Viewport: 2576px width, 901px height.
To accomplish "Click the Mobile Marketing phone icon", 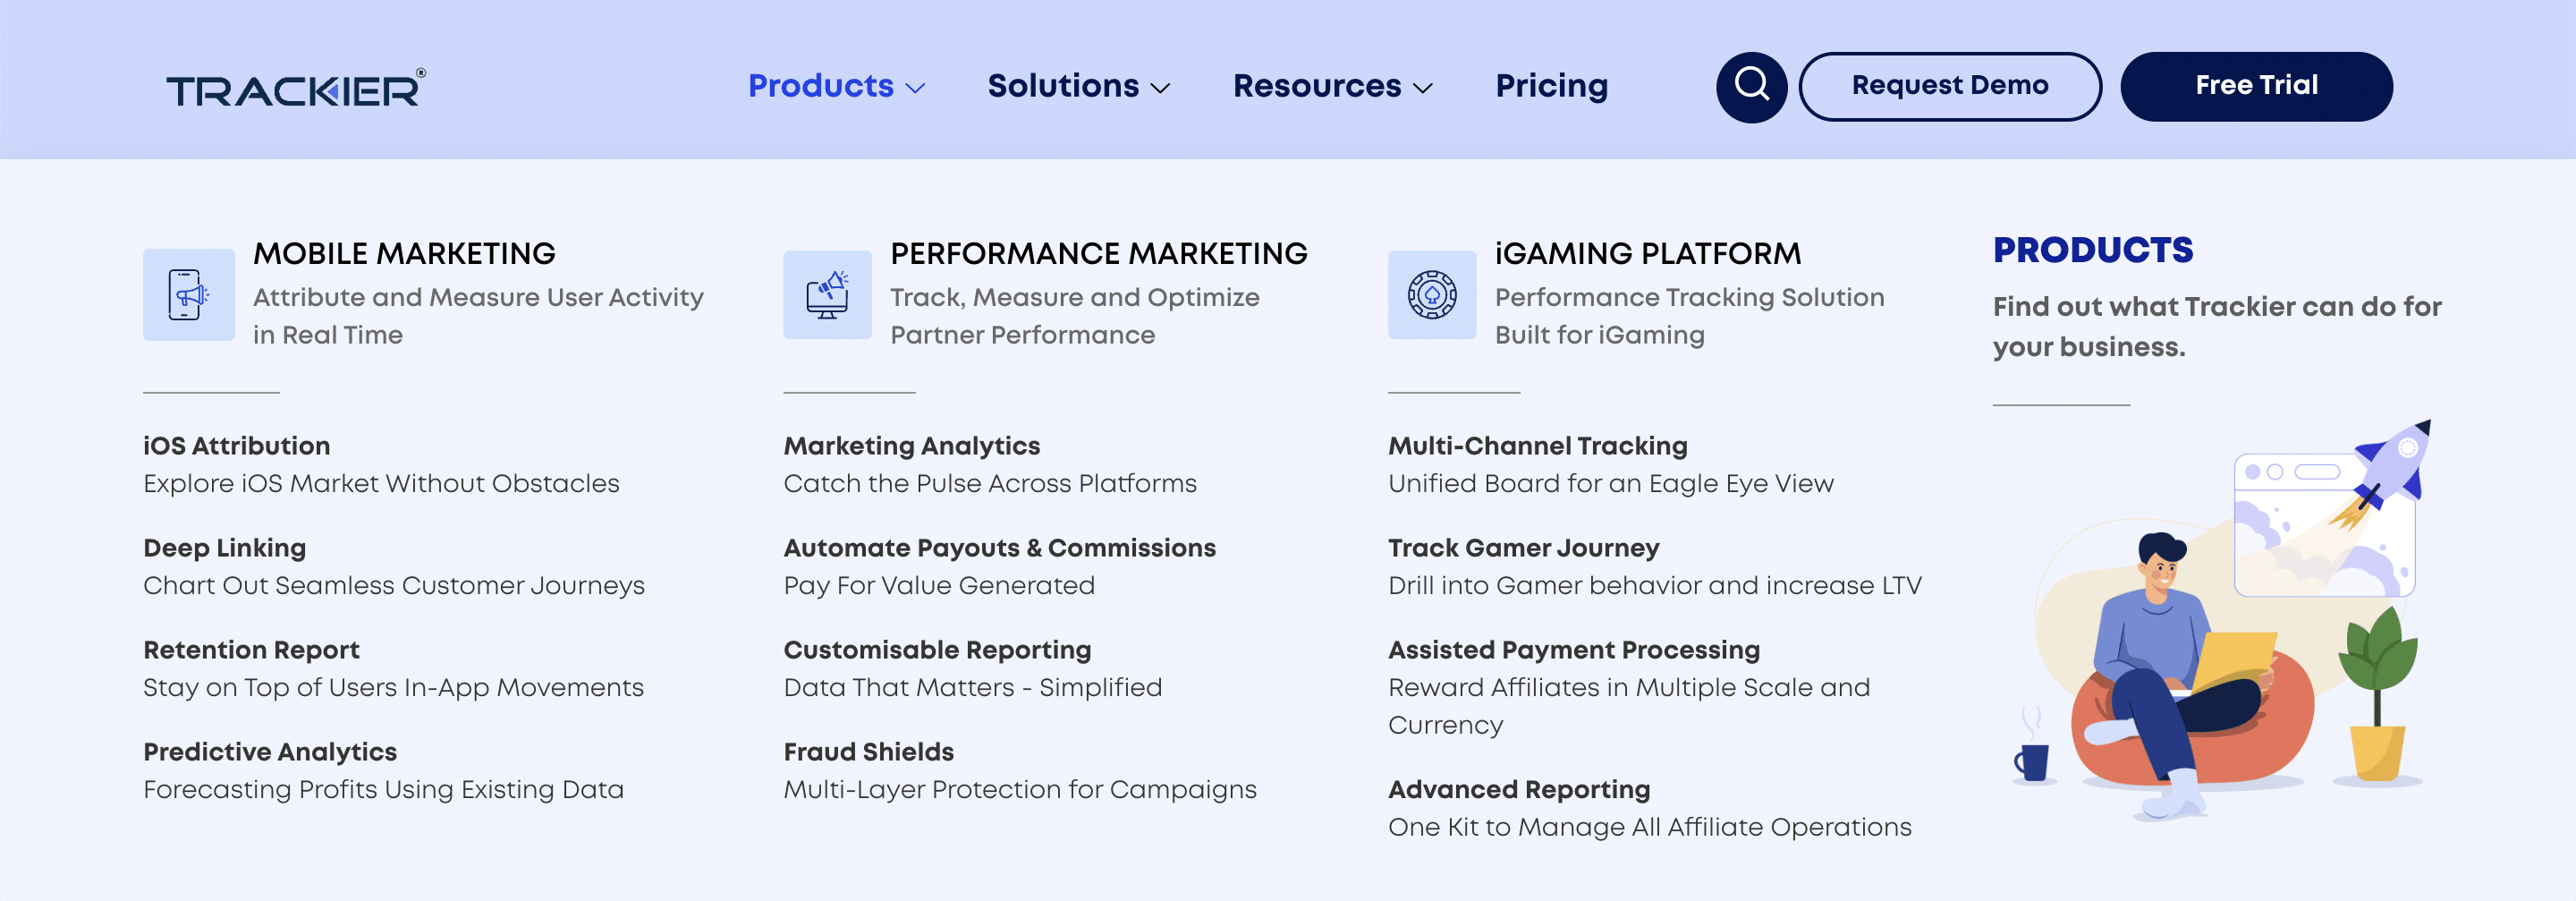I will coord(188,294).
